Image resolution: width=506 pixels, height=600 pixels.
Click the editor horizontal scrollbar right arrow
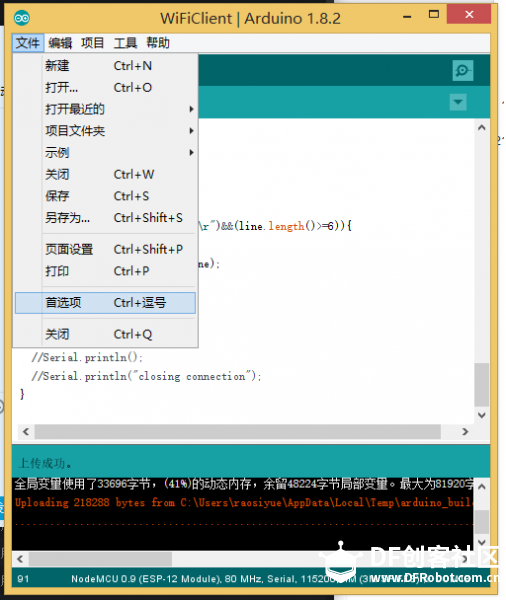(465, 432)
